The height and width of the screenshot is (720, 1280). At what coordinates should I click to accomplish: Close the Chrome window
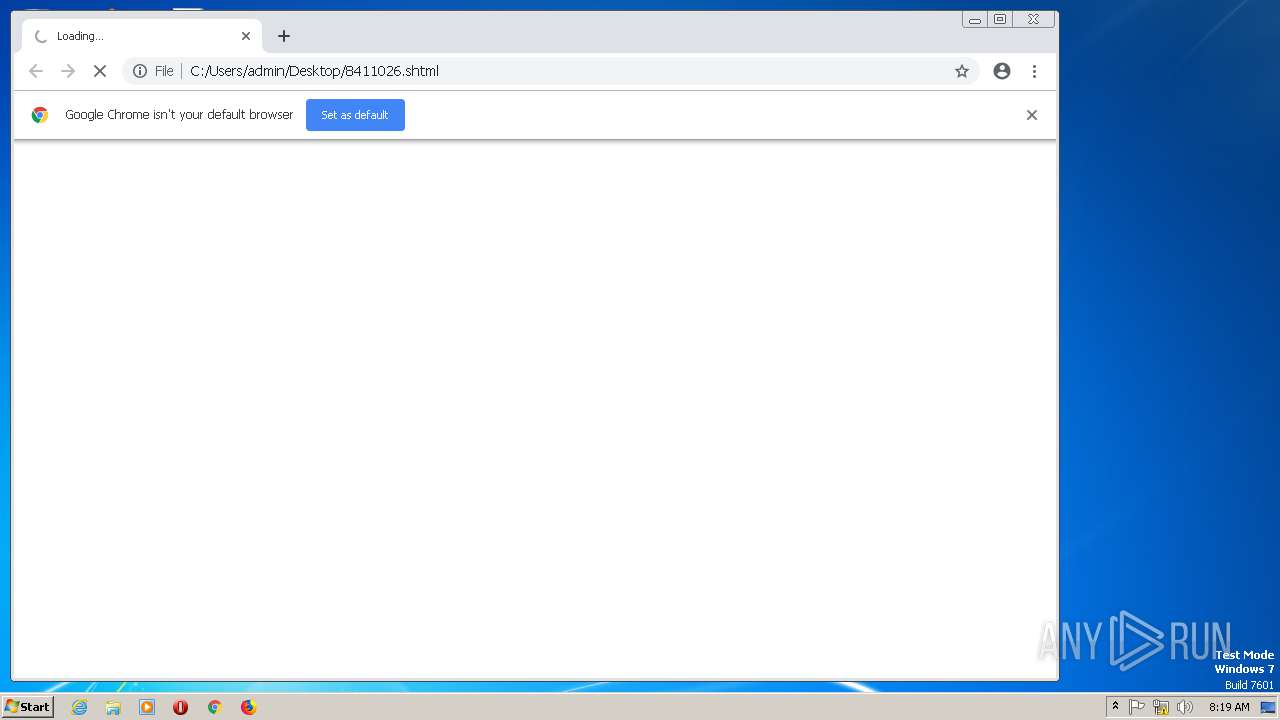(1033, 19)
